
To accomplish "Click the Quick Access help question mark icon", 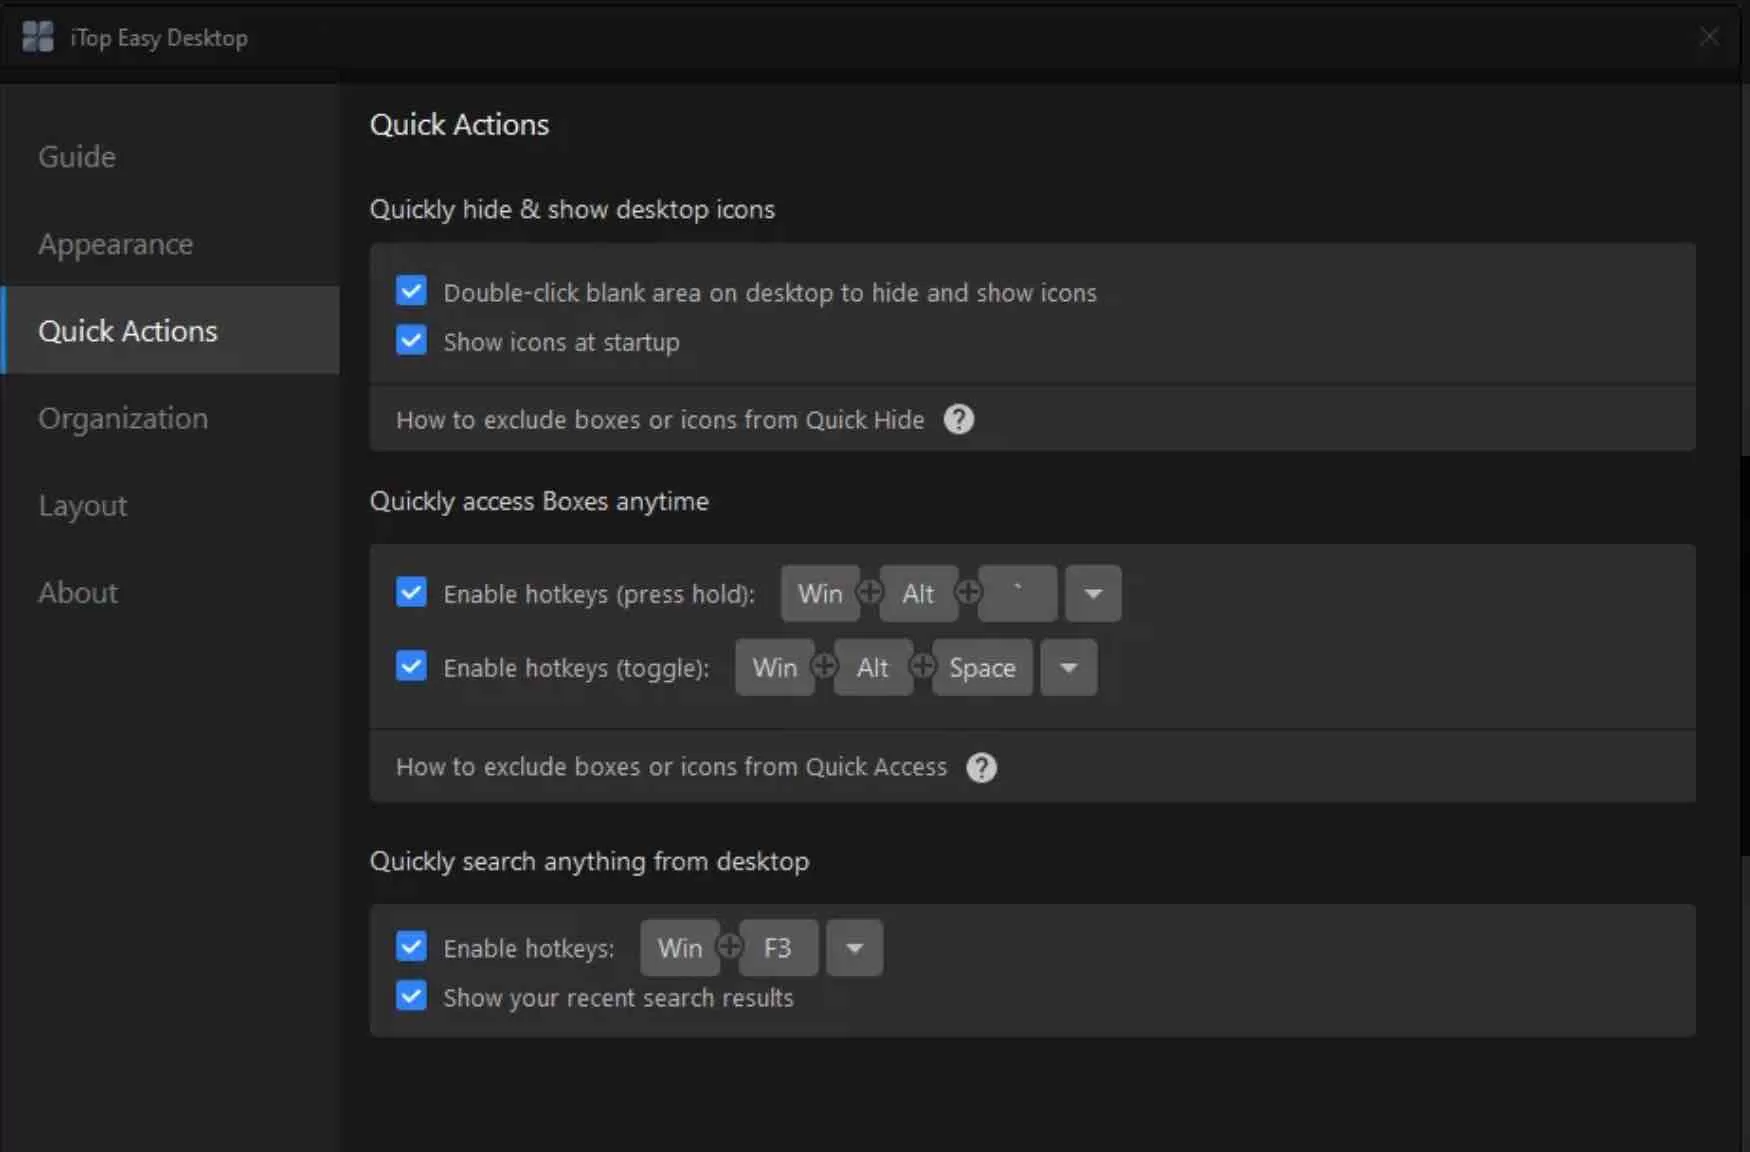I will click(981, 767).
